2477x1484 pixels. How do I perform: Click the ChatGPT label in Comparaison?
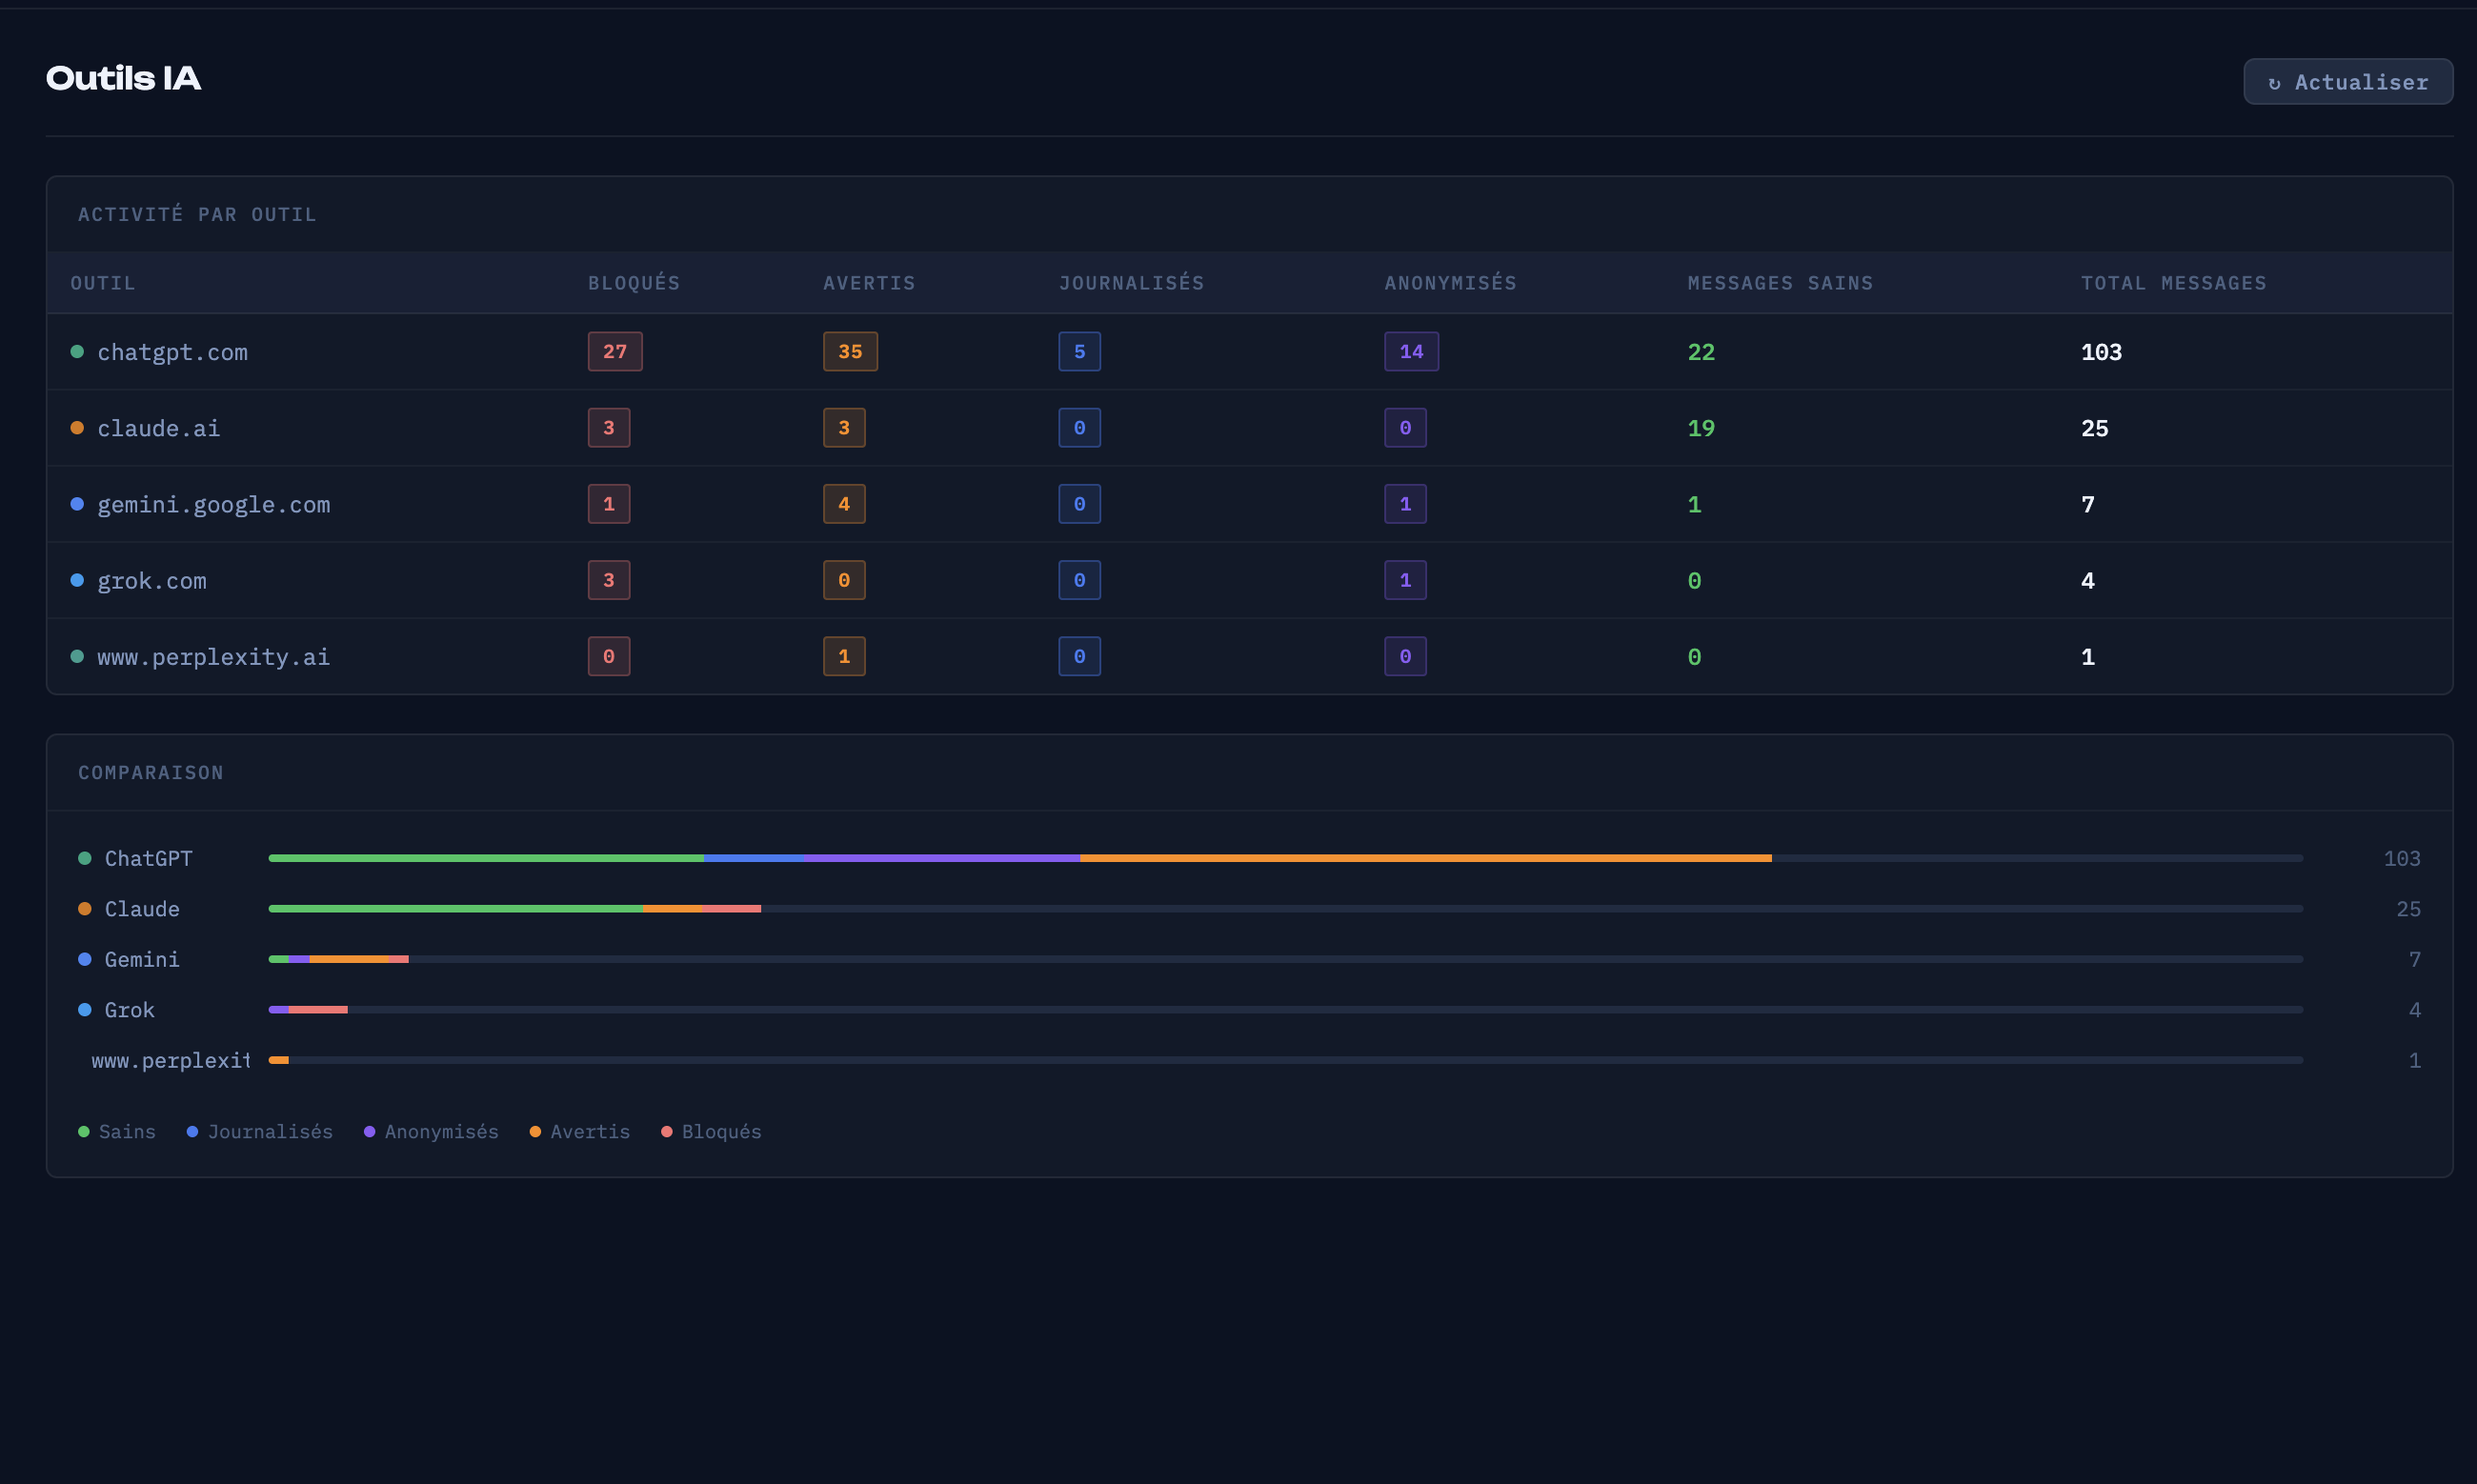coord(148,858)
